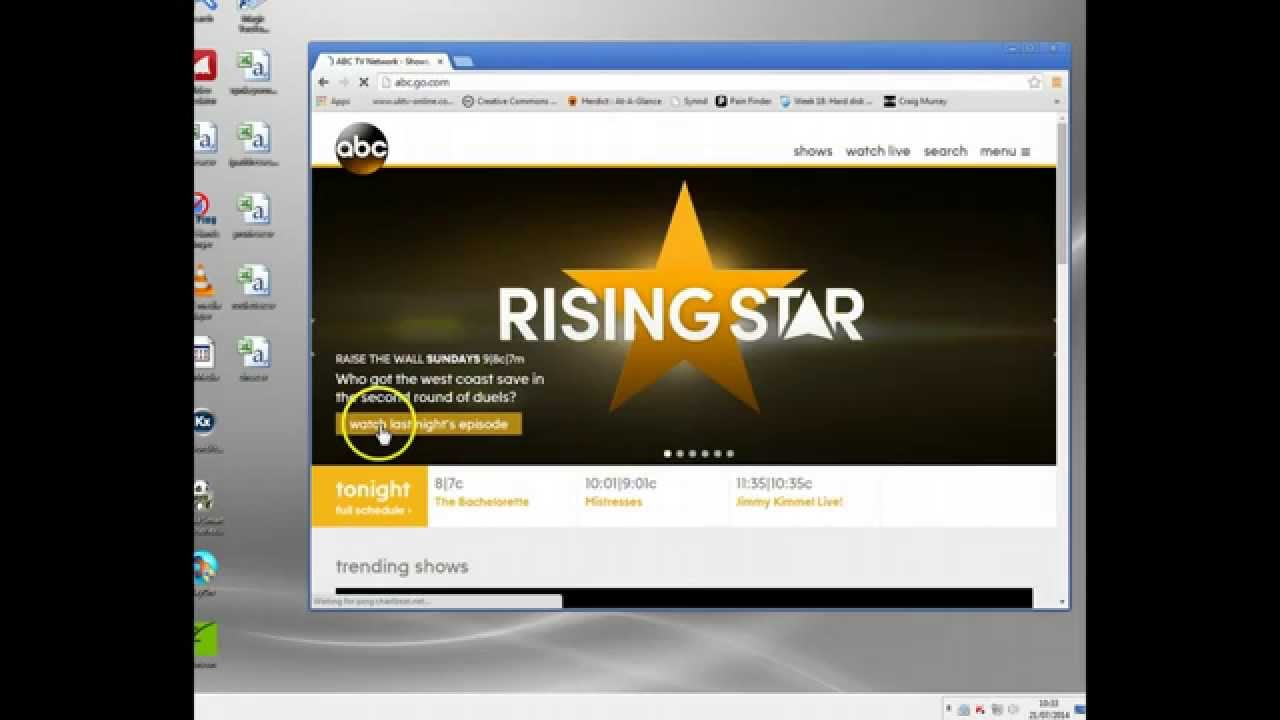Viewport: 1280px width, 720px height.
Task: Open the ABC site menu hamburger
Action: tap(1005, 151)
